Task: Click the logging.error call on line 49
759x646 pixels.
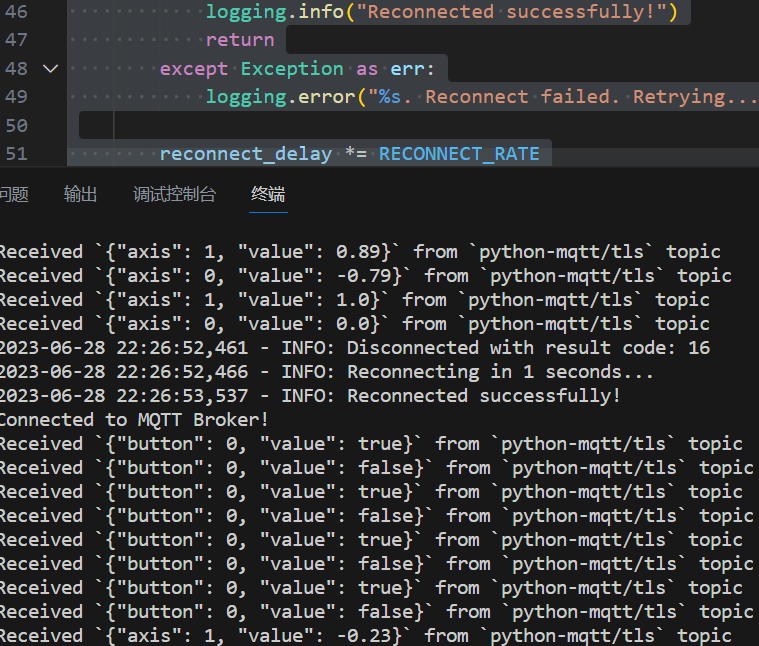Action: tap(280, 97)
